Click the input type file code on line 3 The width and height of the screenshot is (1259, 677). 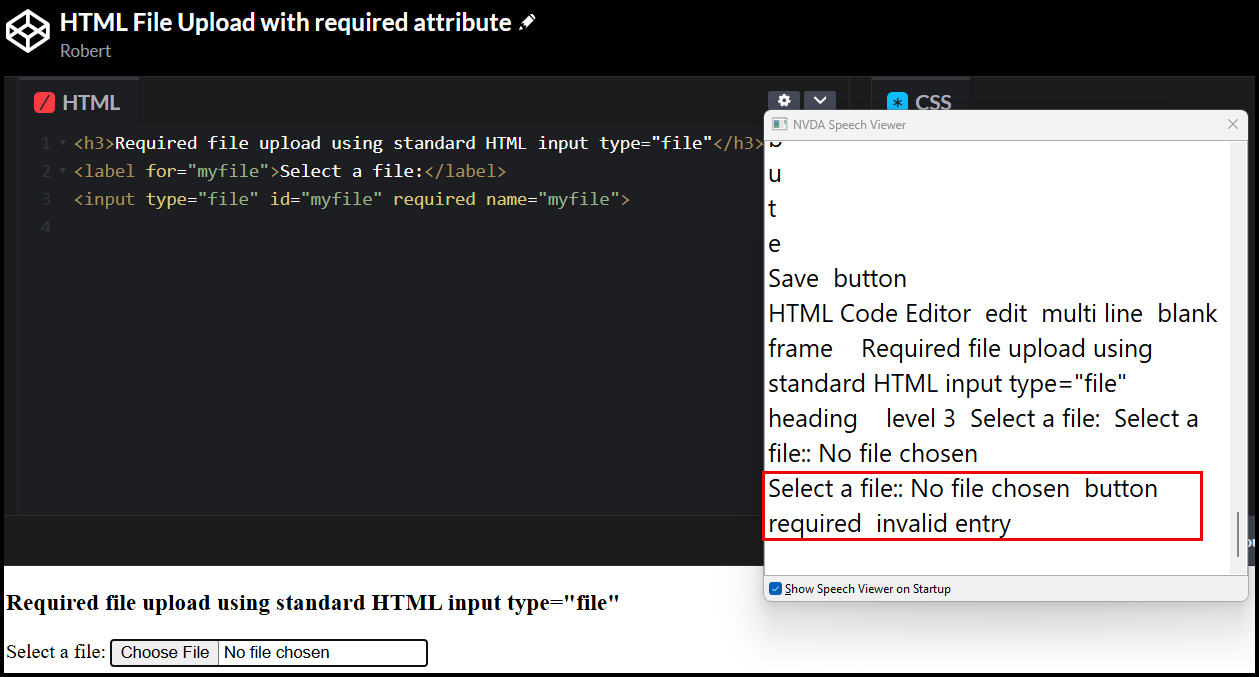pyautogui.click(x=352, y=199)
